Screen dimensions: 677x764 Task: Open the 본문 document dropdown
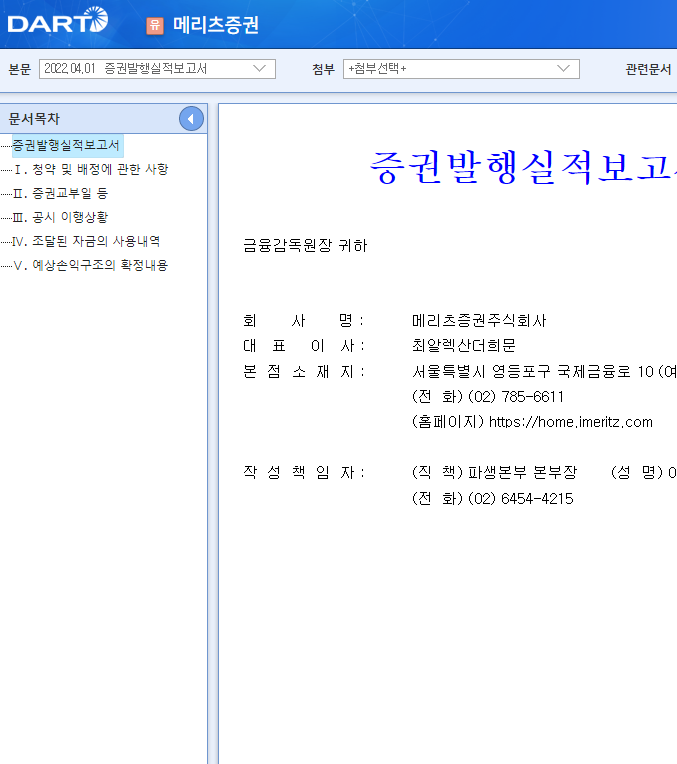pos(157,69)
